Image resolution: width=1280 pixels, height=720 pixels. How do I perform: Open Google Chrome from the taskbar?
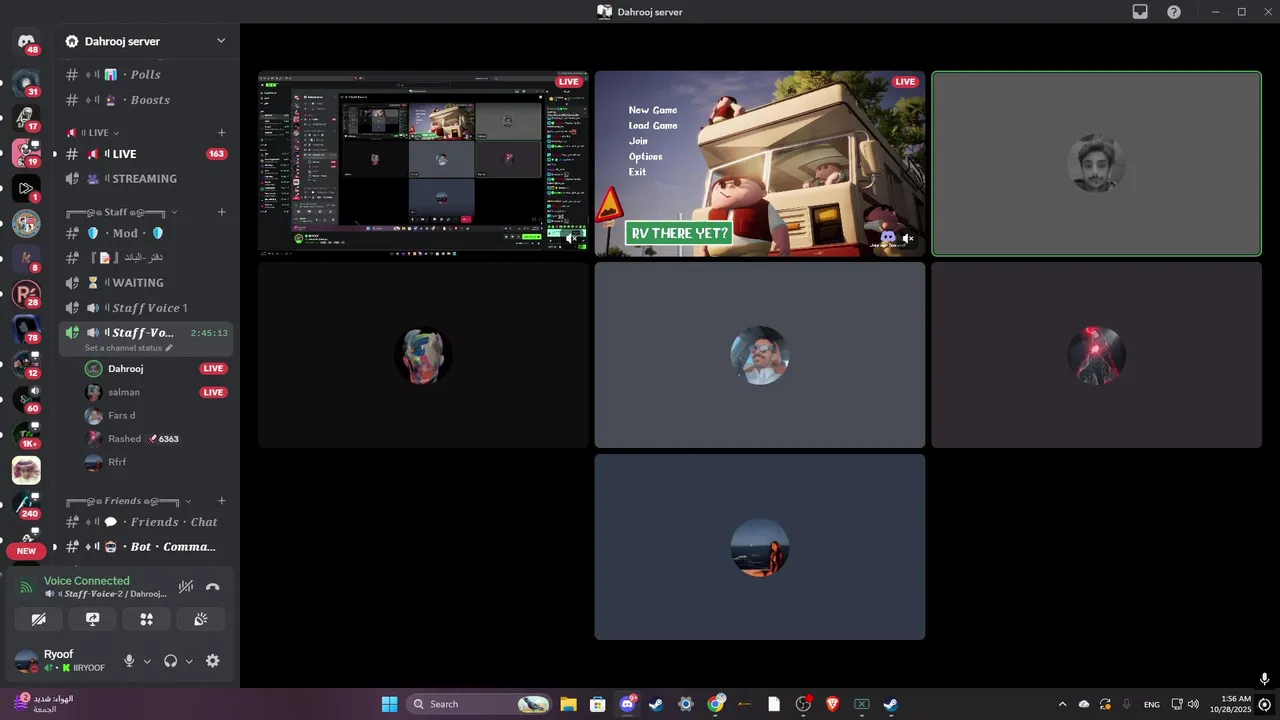716,704
